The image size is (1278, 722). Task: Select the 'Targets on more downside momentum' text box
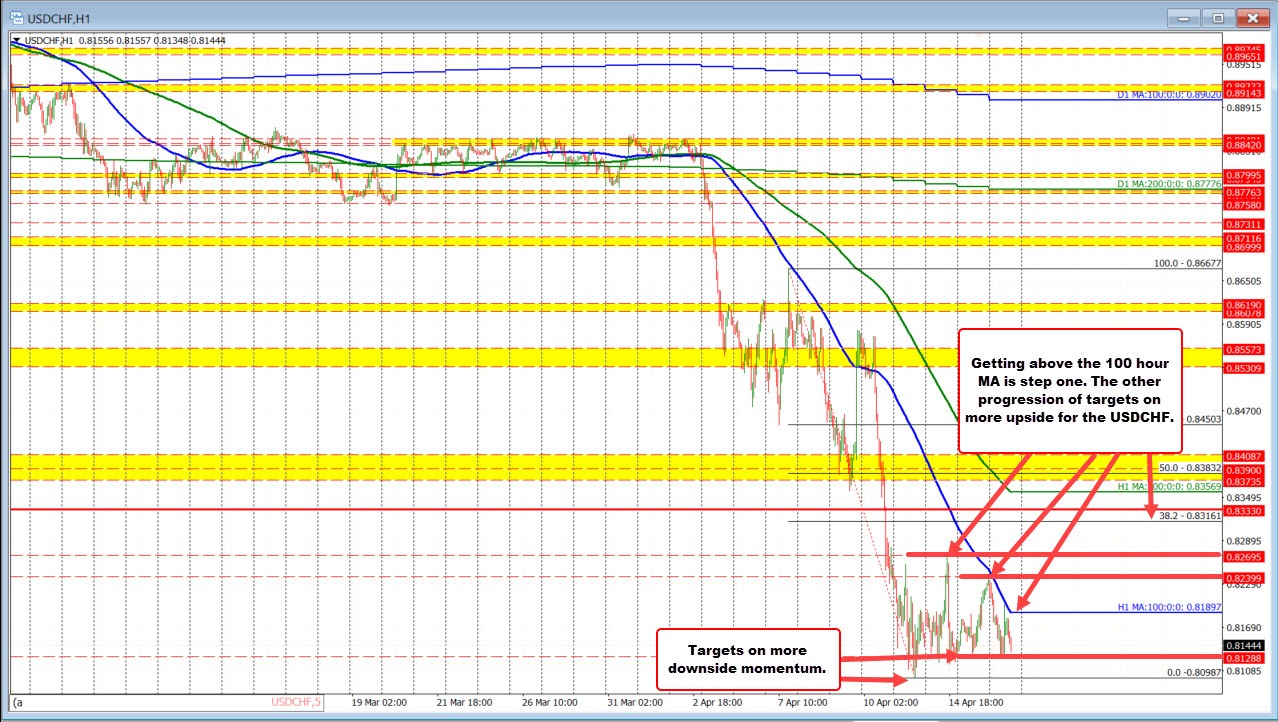tap(748, 659)
